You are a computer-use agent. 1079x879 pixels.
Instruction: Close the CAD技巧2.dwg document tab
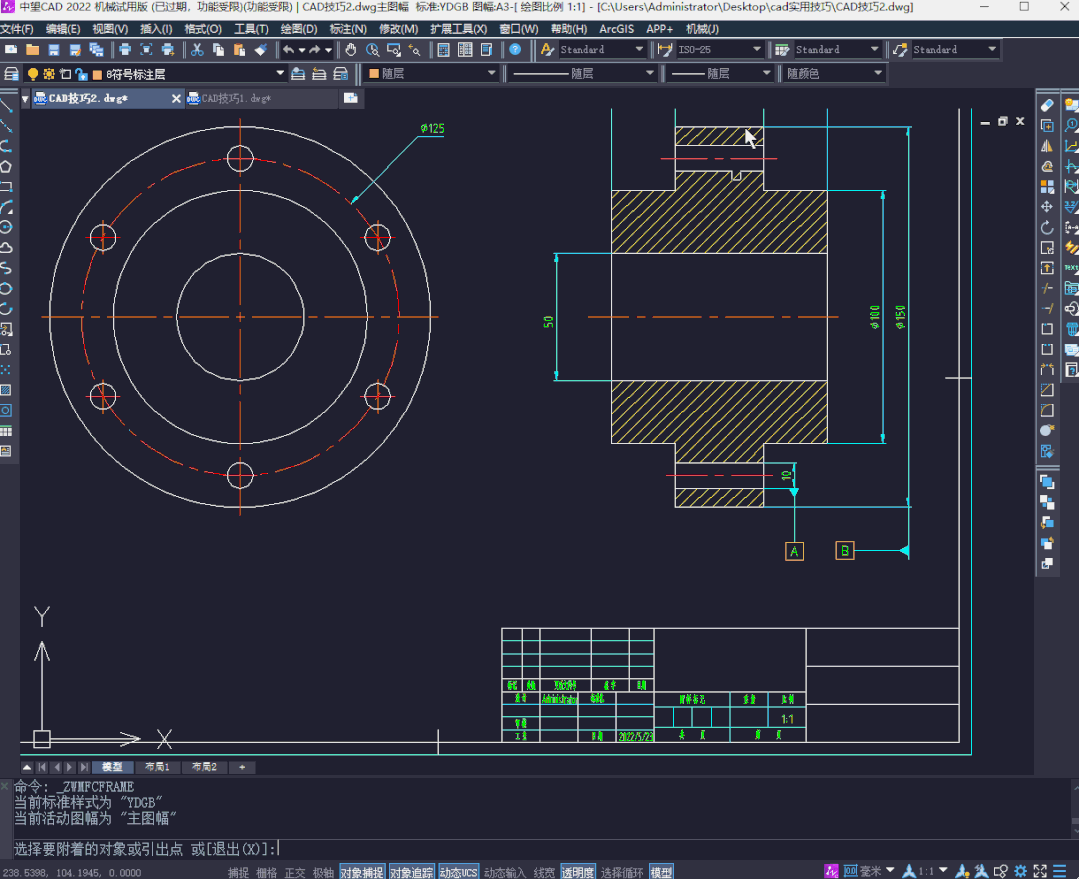(177, 98)
